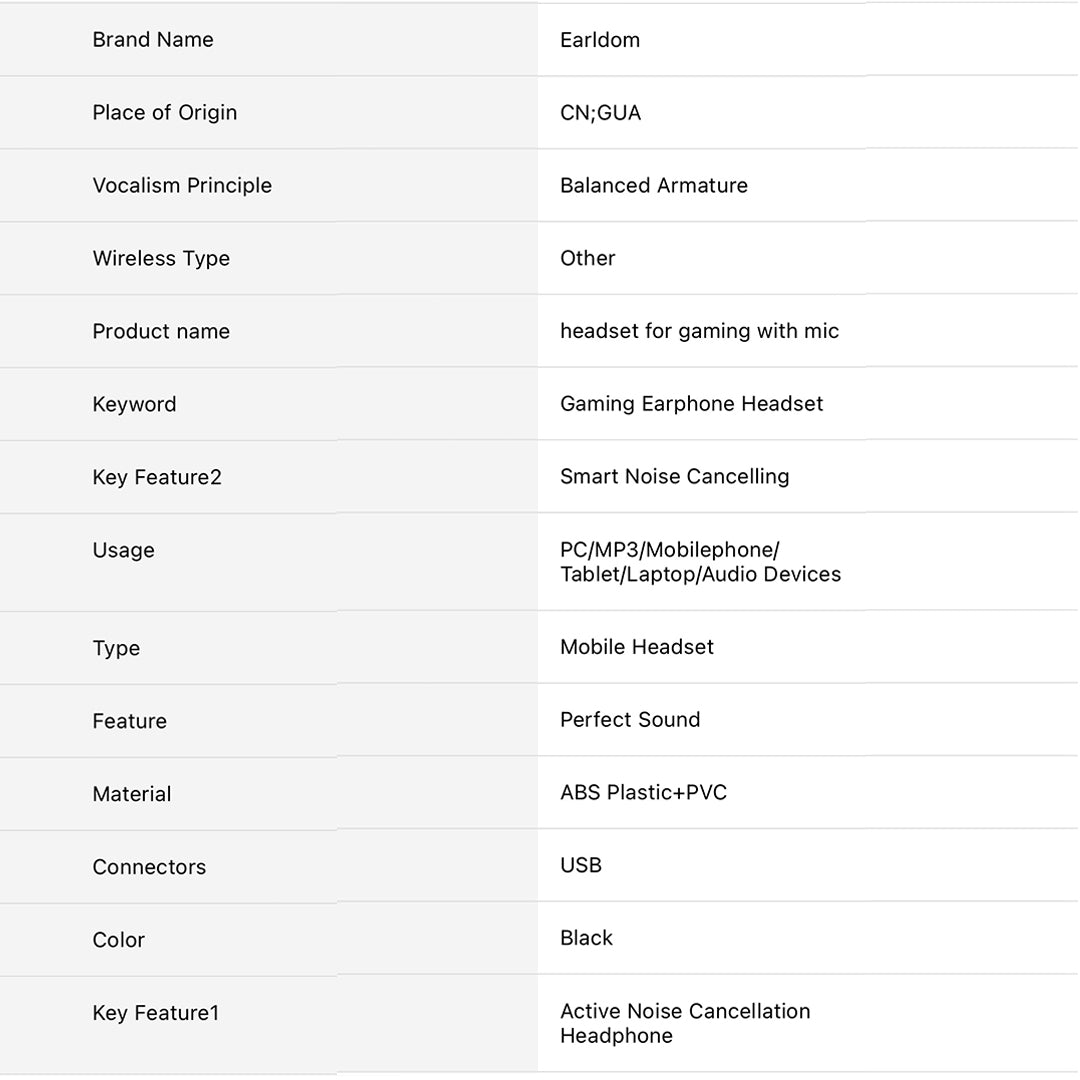Select 'headset for gaming with mic' text
This screenshot has width=1080, height=1080.
tap(700, 331)
